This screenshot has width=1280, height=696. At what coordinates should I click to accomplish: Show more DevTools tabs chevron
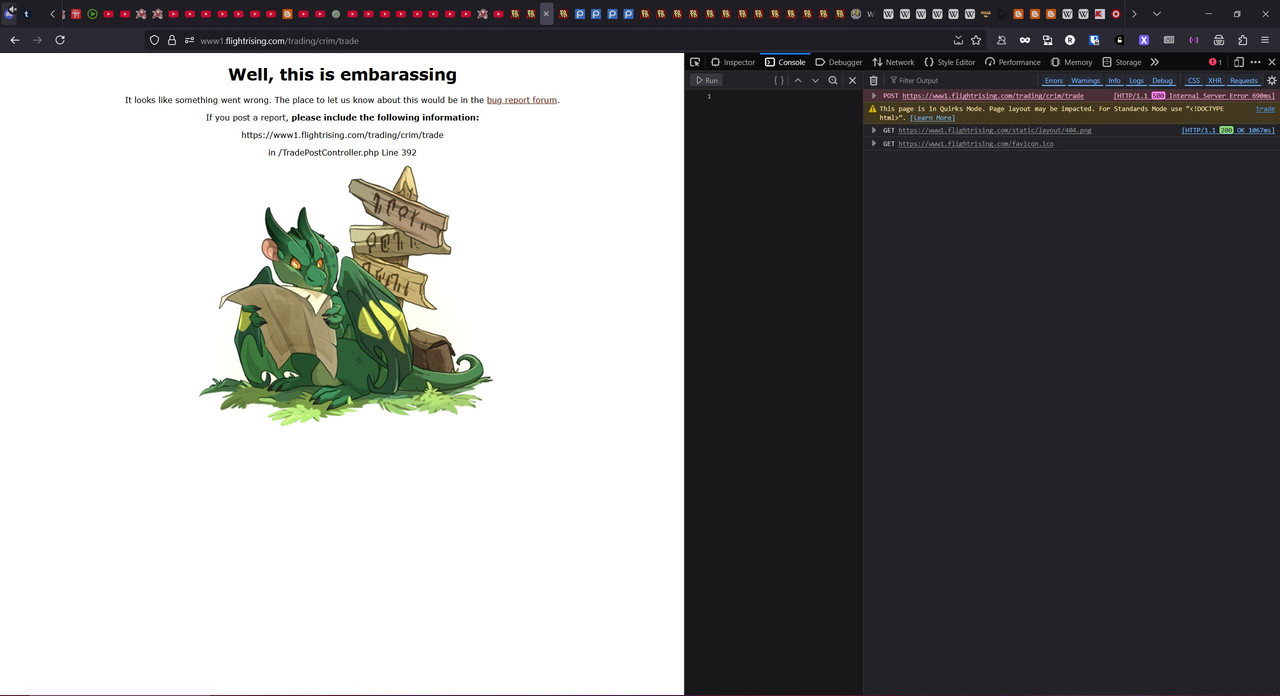1155,62
